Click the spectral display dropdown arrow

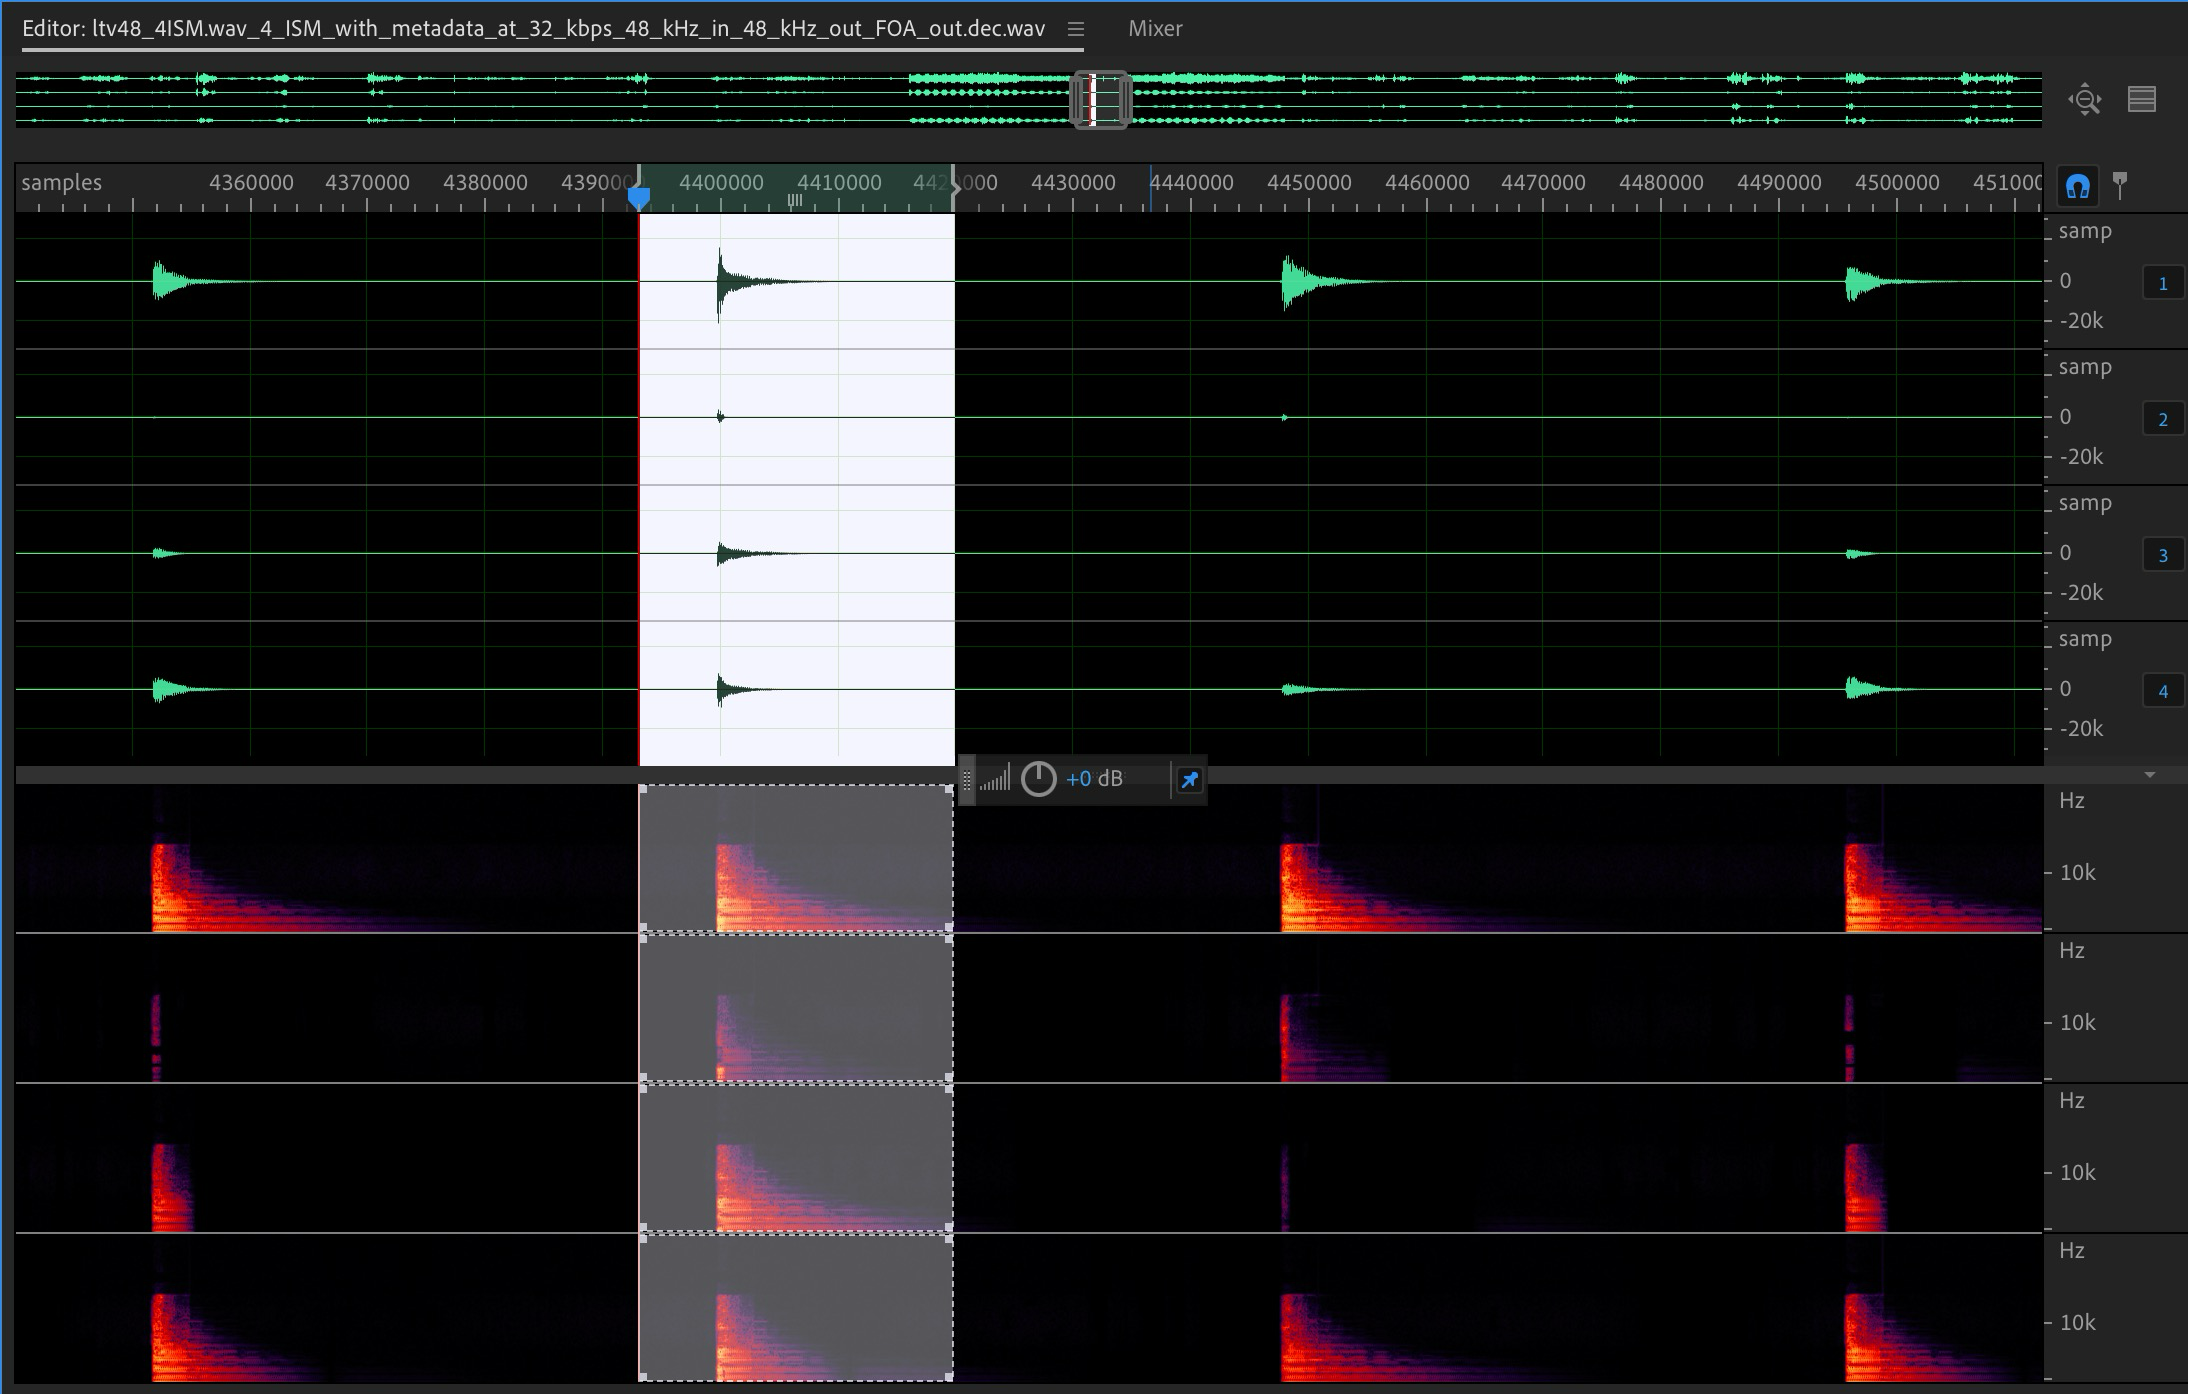click(x=2150, y=775)
